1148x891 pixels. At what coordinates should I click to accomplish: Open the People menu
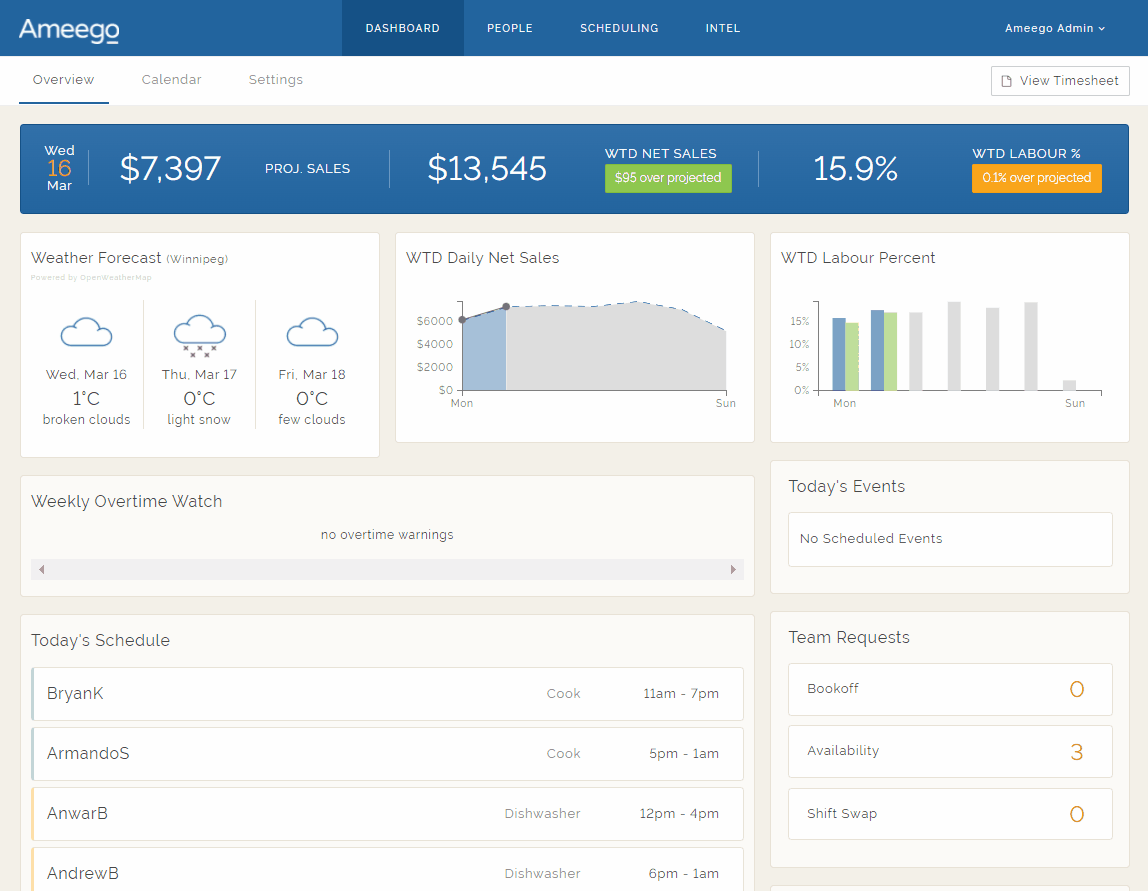tap(509, 28)
